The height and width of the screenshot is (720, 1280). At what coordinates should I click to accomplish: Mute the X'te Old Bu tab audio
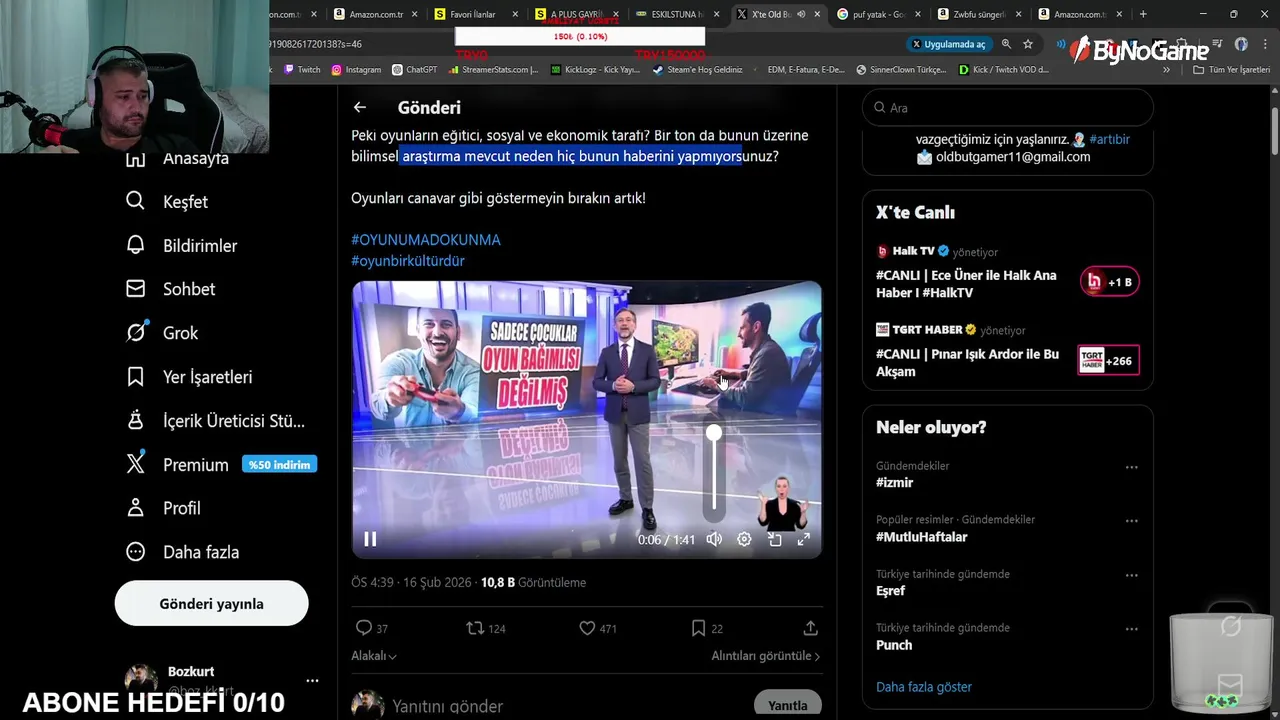pyautogui.click(x=801, y=14)
